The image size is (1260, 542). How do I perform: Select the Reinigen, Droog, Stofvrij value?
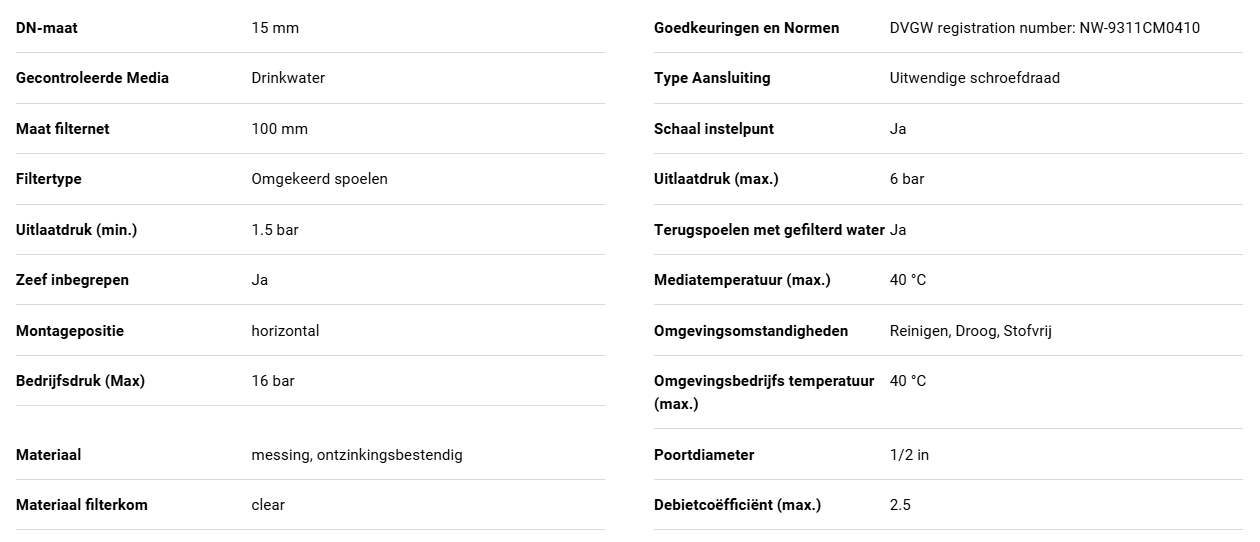click(971, 331)
